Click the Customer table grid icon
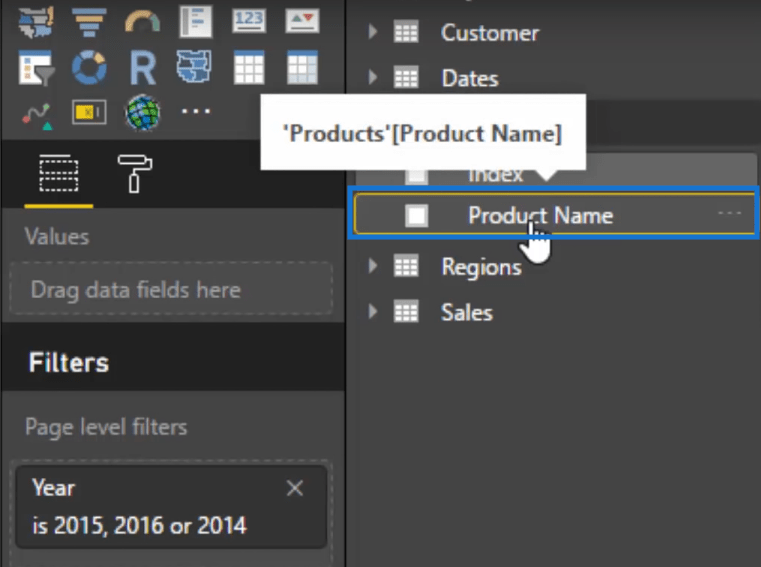The height and width of the screenshot is (567, 761). pos(406,32)
